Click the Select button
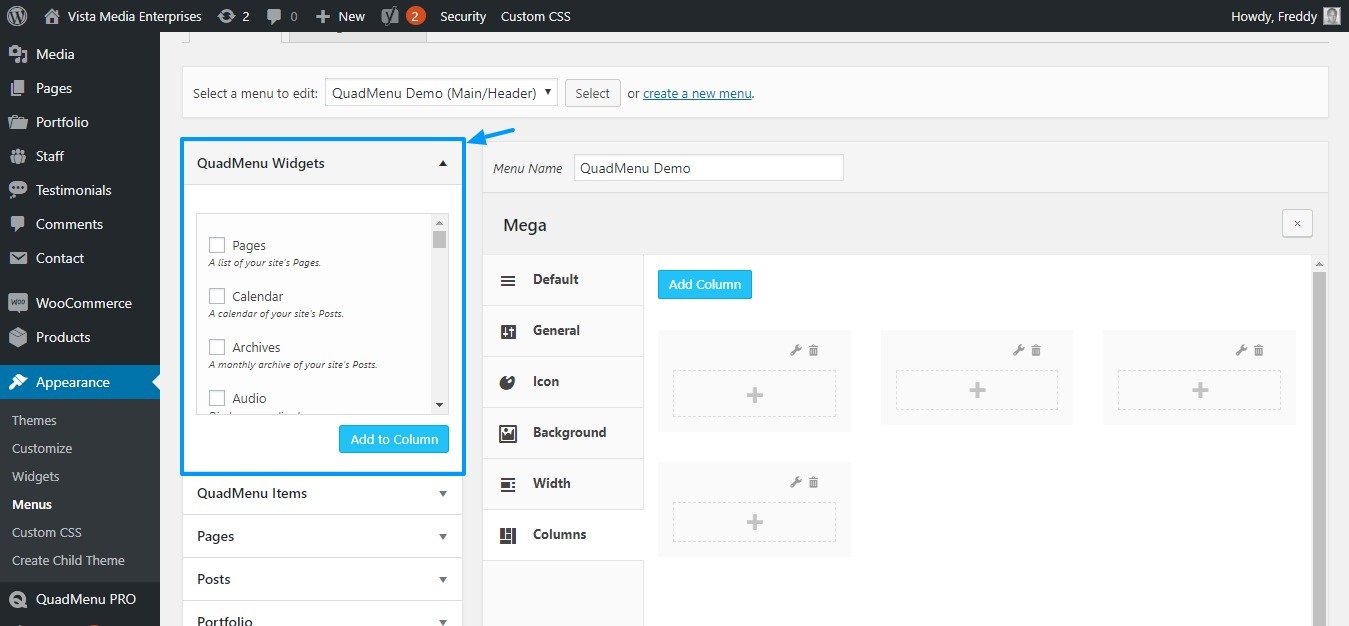This screenshot has height=626, width=1349. pyautogui.click(x=593, y=93)
